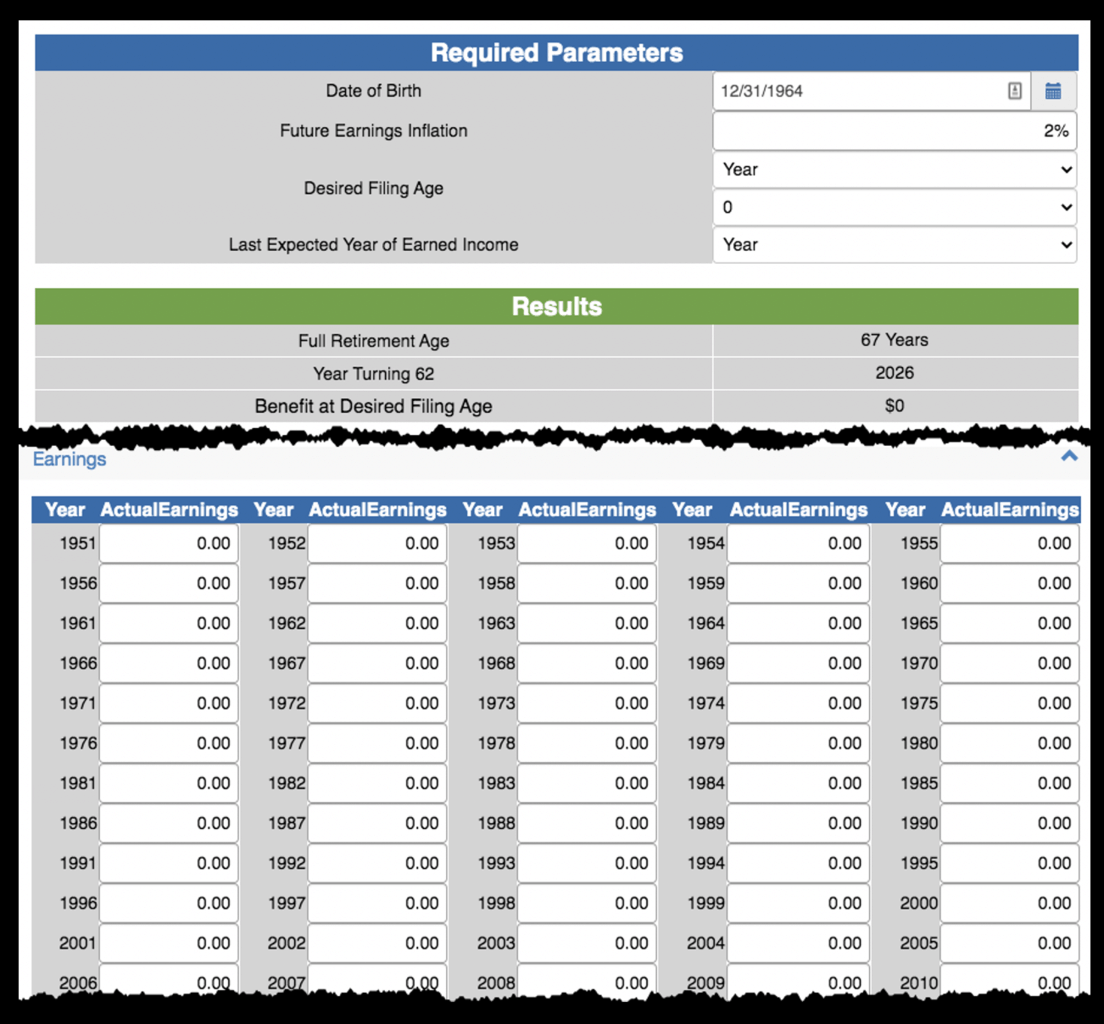This screenshot has height=1024, width=1104.
Task: Click the green Results header
Action: click(x=556, y=306)
